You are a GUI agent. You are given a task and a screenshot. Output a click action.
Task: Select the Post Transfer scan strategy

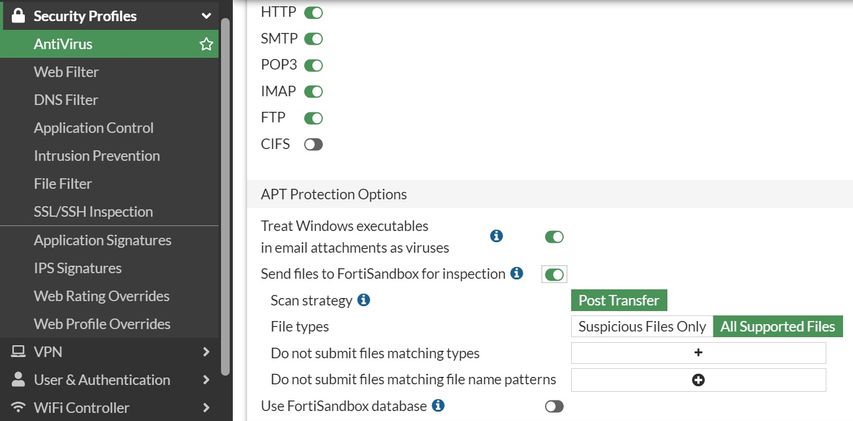point(618,300)
